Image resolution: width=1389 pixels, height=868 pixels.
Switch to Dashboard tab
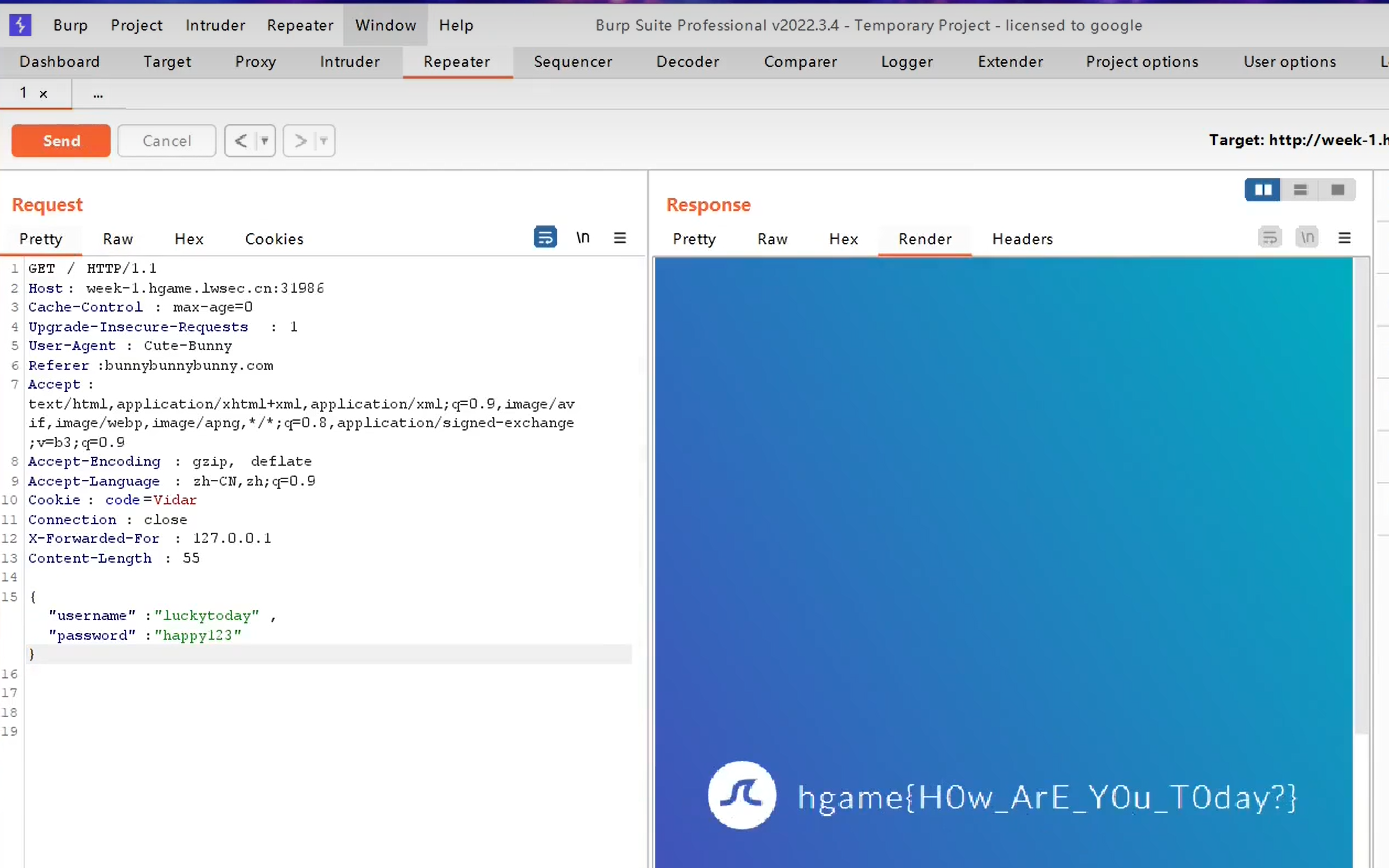point(60,62)
